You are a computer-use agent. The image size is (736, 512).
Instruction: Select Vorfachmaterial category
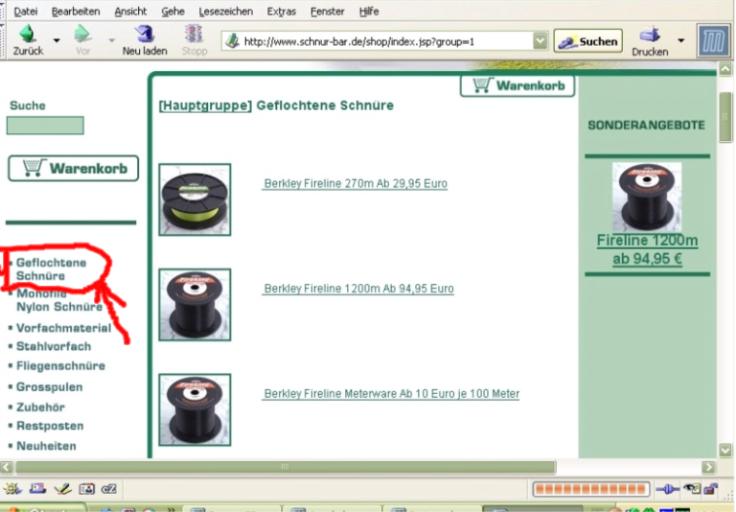pyautogui.click(x=64, y=328)
